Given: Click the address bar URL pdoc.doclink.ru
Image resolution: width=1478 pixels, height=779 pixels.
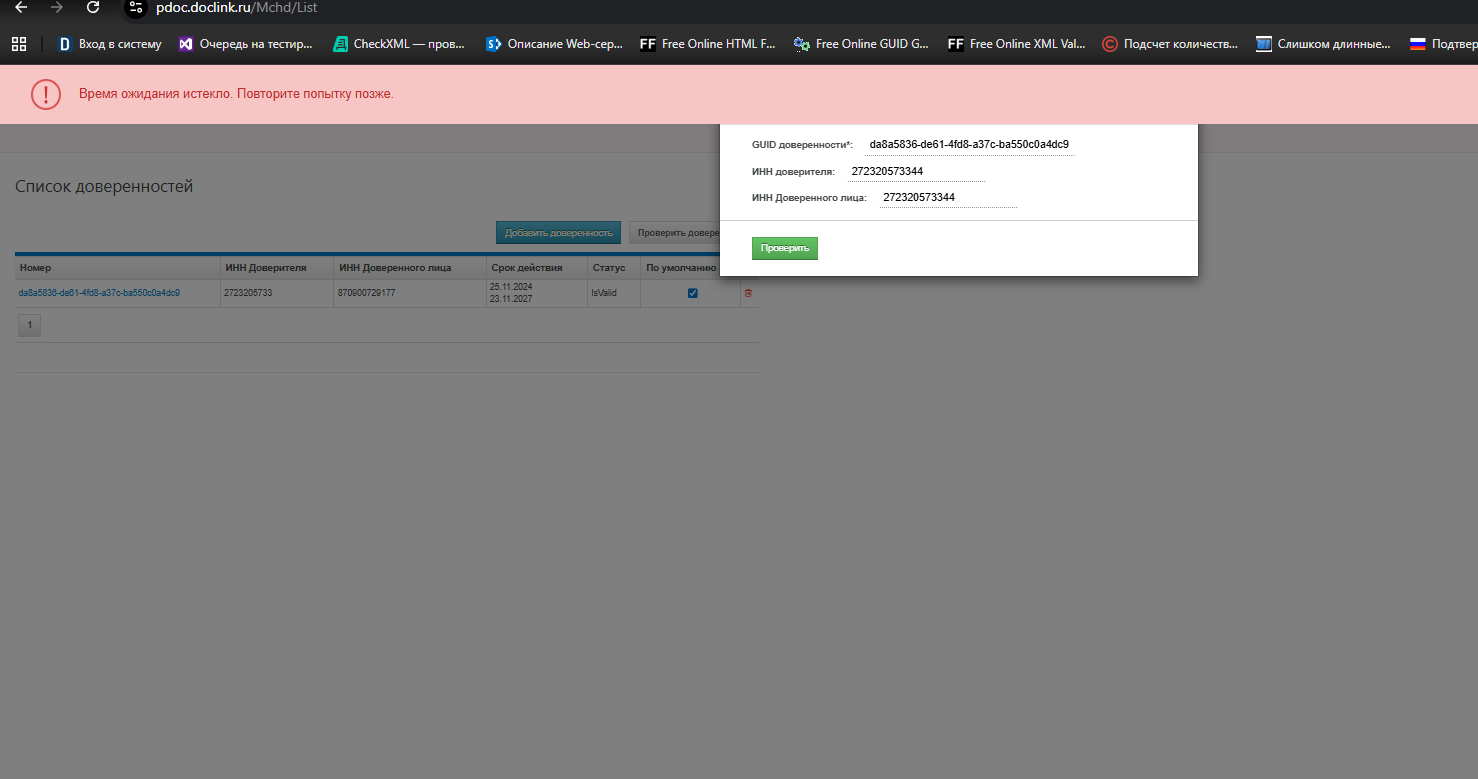Looking at the screenshot, I should pos(237,7).
